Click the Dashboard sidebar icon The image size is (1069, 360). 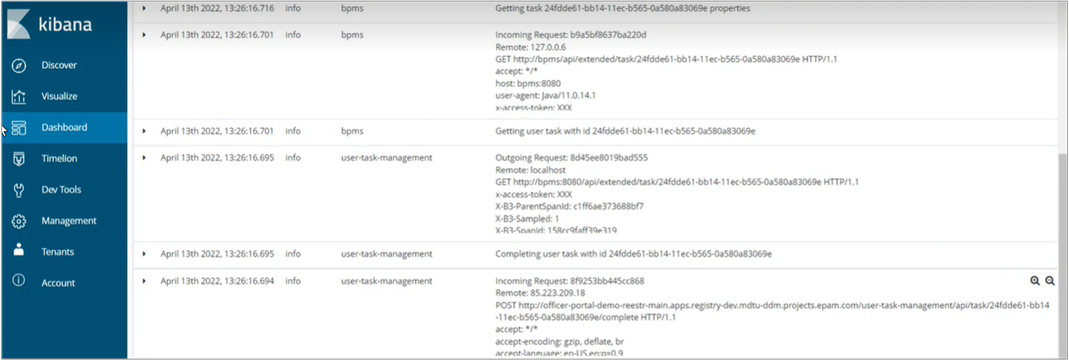[19, 128]
